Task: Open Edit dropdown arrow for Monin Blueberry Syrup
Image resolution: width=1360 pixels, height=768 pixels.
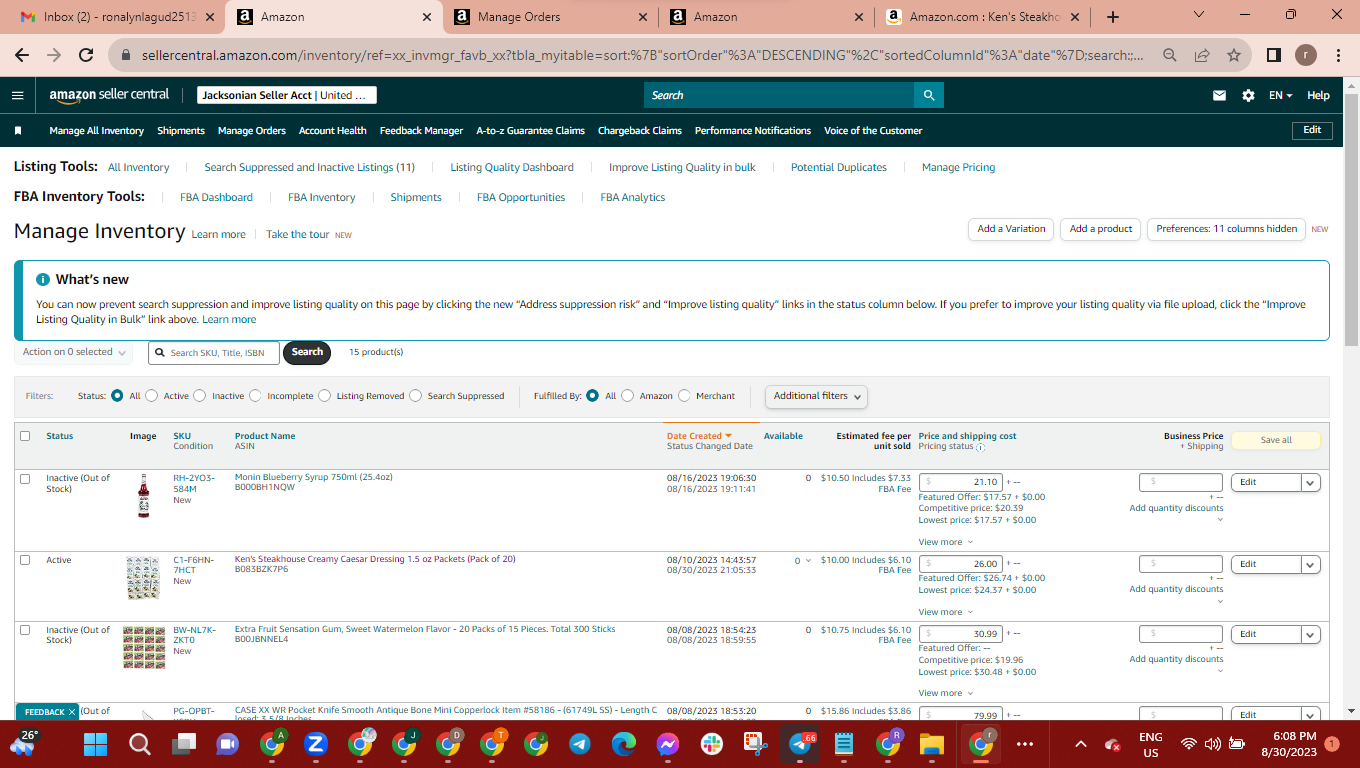Action: pos(1310,483)
